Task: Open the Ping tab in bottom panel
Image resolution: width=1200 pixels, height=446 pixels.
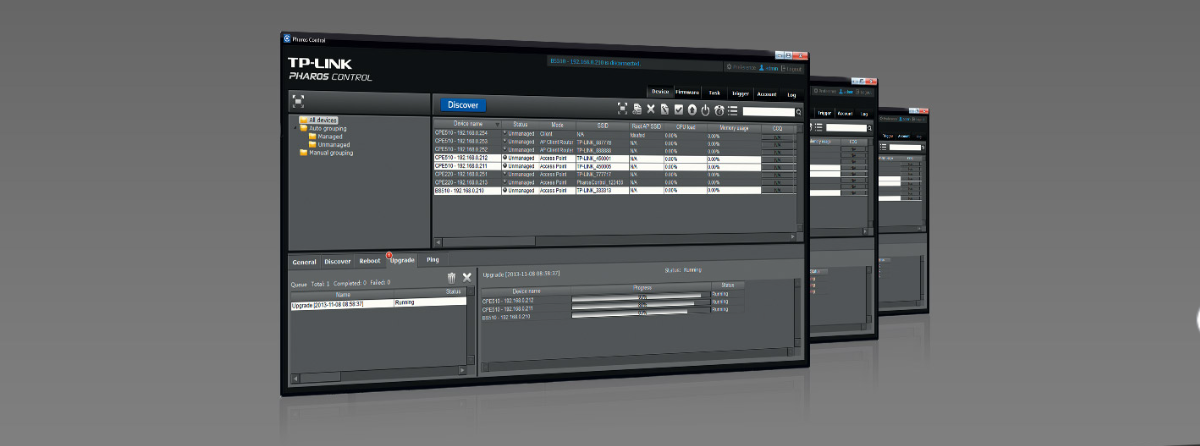Action: [x=433, y=260]
